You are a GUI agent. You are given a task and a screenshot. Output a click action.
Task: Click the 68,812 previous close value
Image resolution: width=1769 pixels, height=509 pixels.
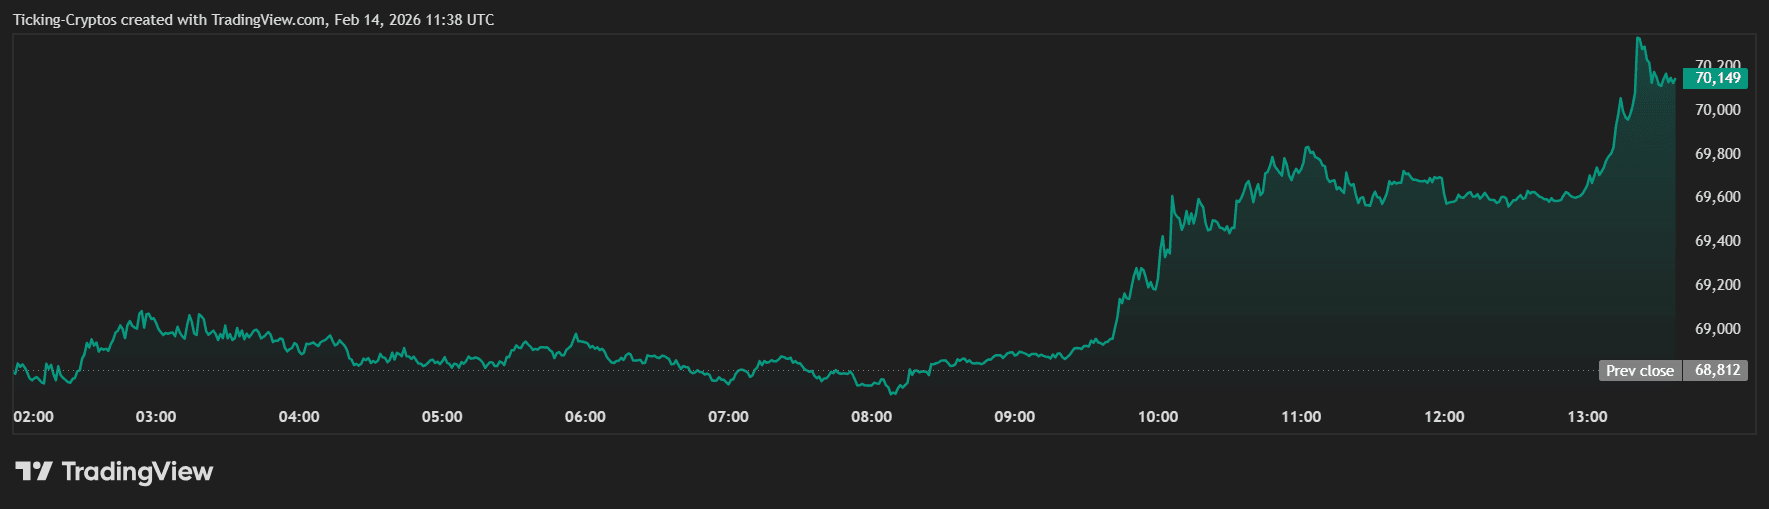point(1717,371)
